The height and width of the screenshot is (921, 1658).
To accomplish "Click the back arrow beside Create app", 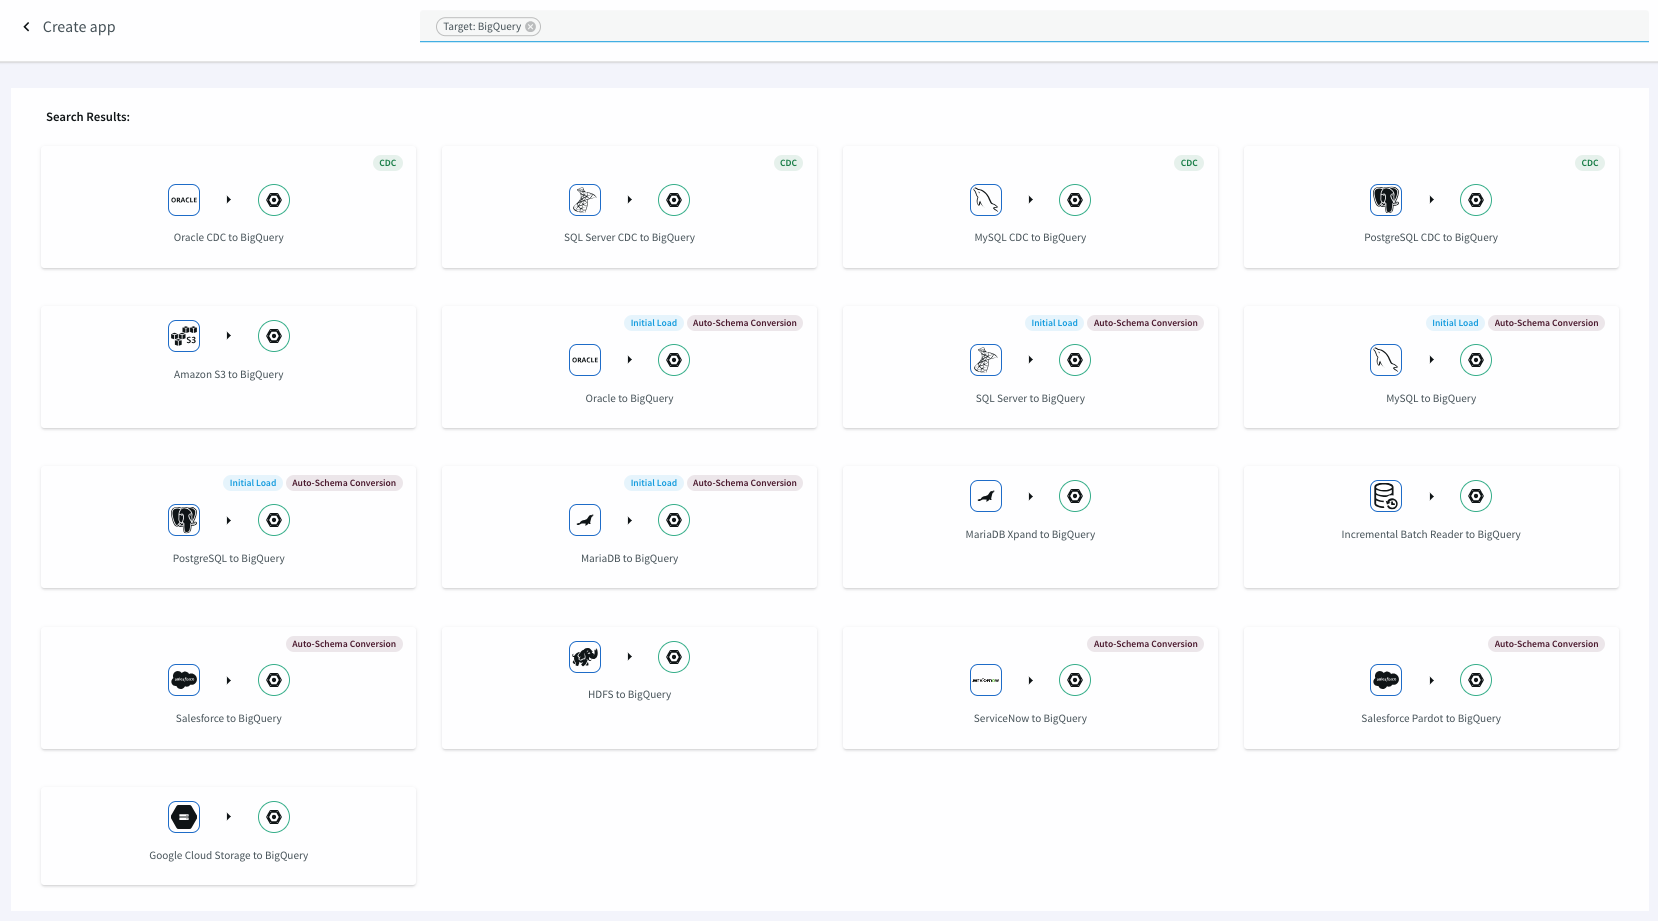I will pos(26,27).
